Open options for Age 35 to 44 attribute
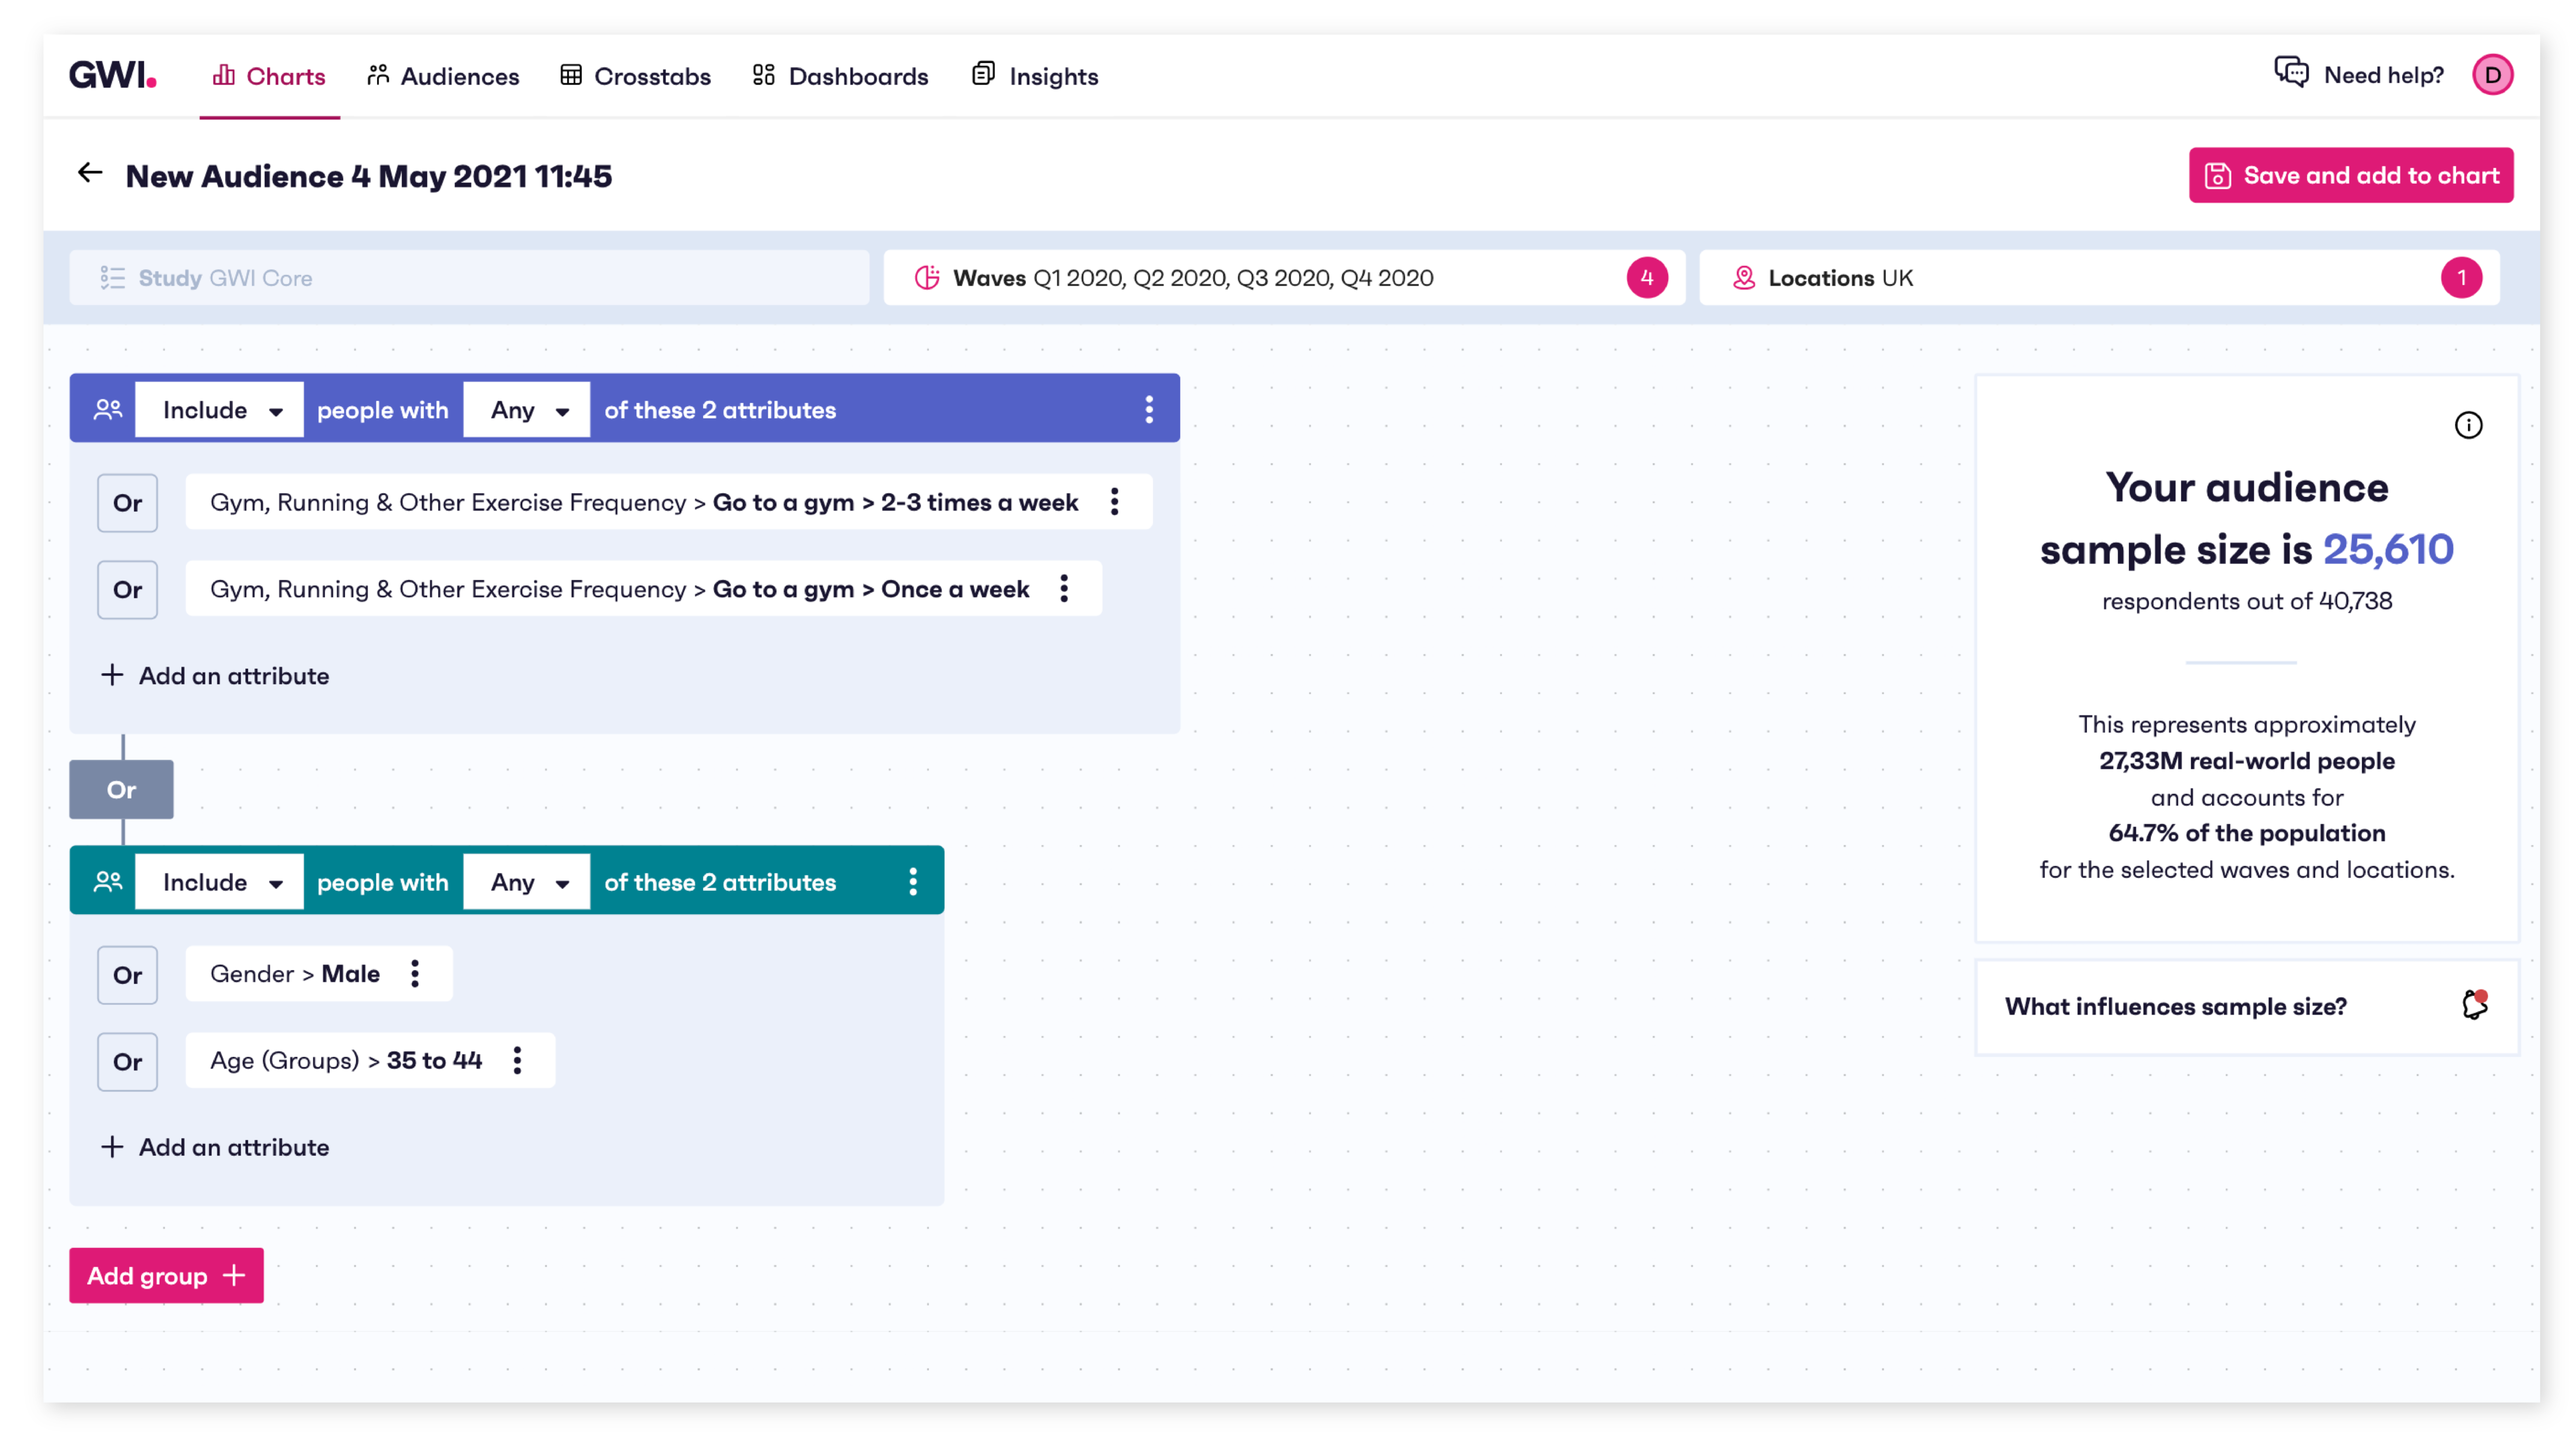Image resolution: width=2576 pixels, height=1446 pixels. 517,1060
